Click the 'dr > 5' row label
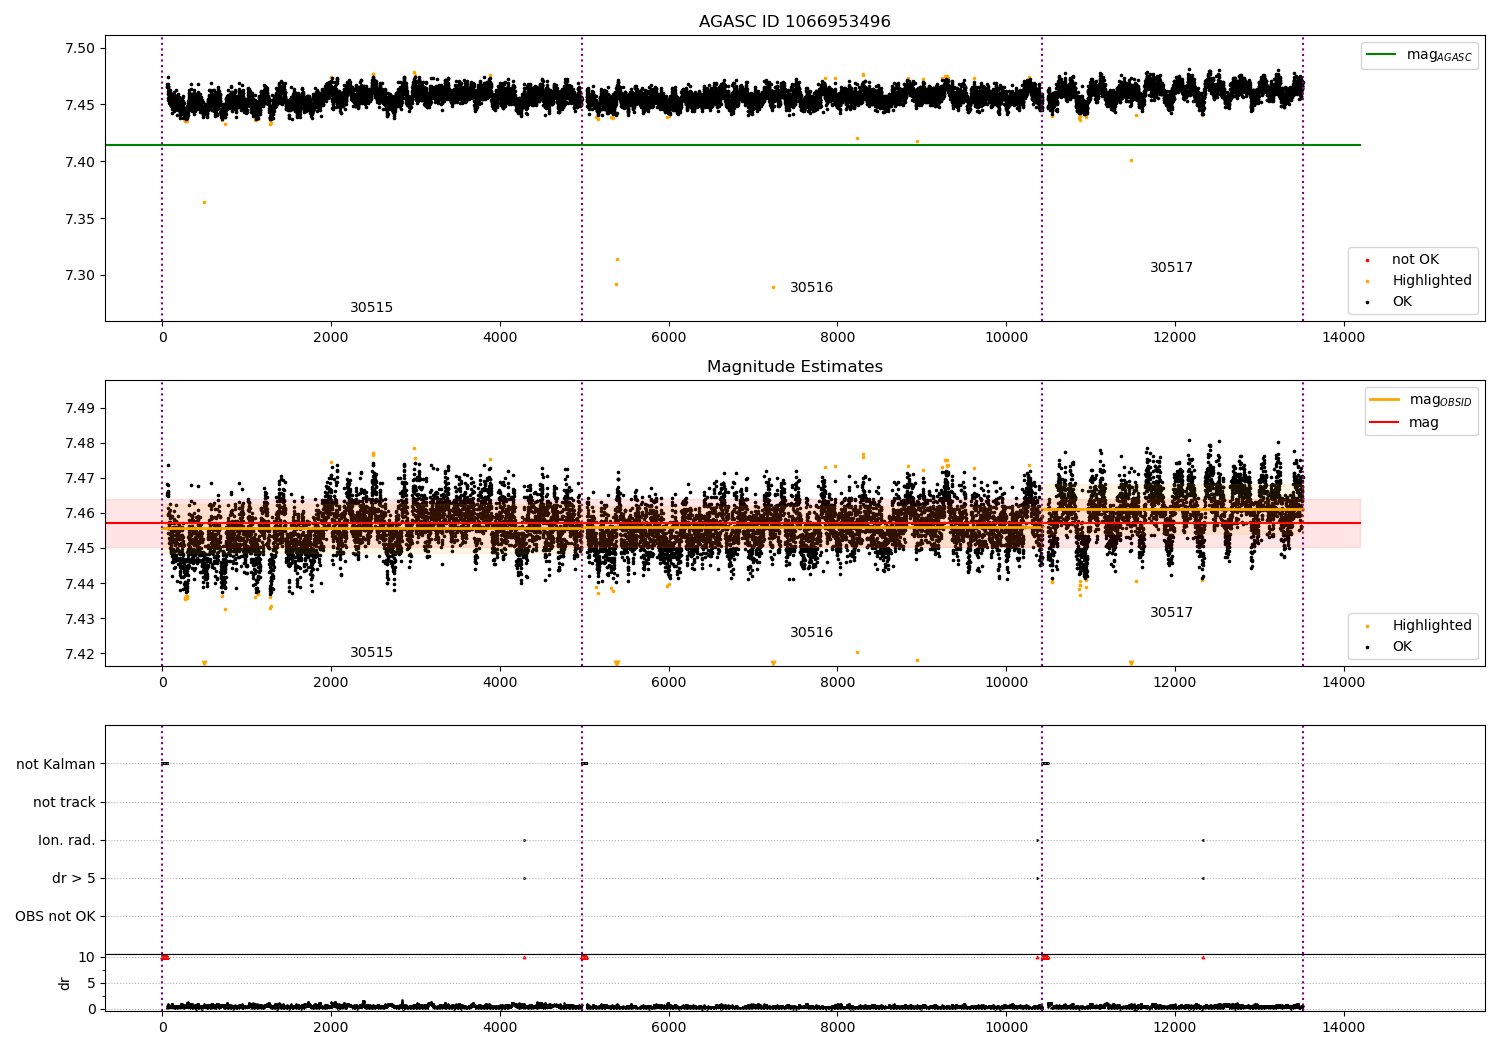Viewport: 1500px width, 1050px height. (74, 879)
